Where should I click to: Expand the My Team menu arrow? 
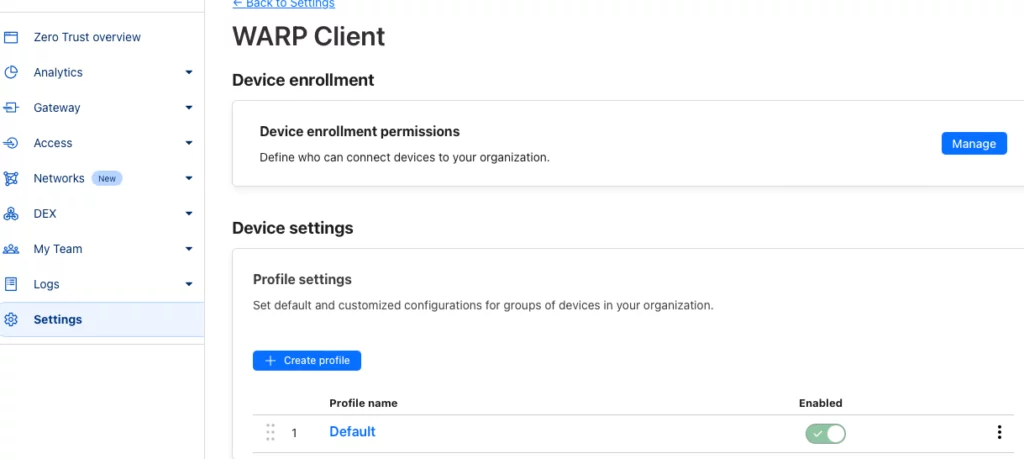tap(189, 249)
